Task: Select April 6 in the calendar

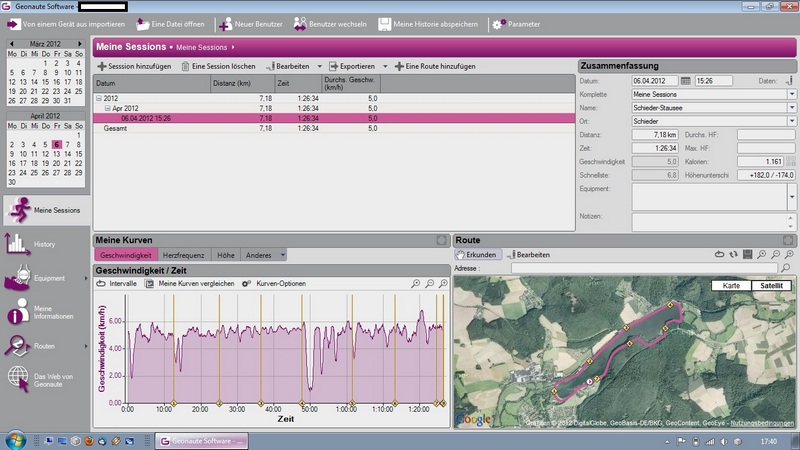Action: pyautogui.click(x=57, y=144)
